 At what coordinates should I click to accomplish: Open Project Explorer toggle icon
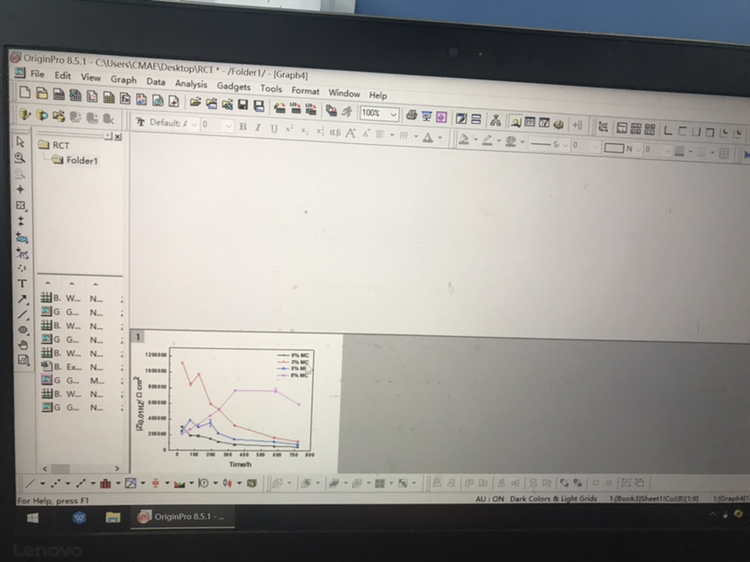click(x=515, y=121)
